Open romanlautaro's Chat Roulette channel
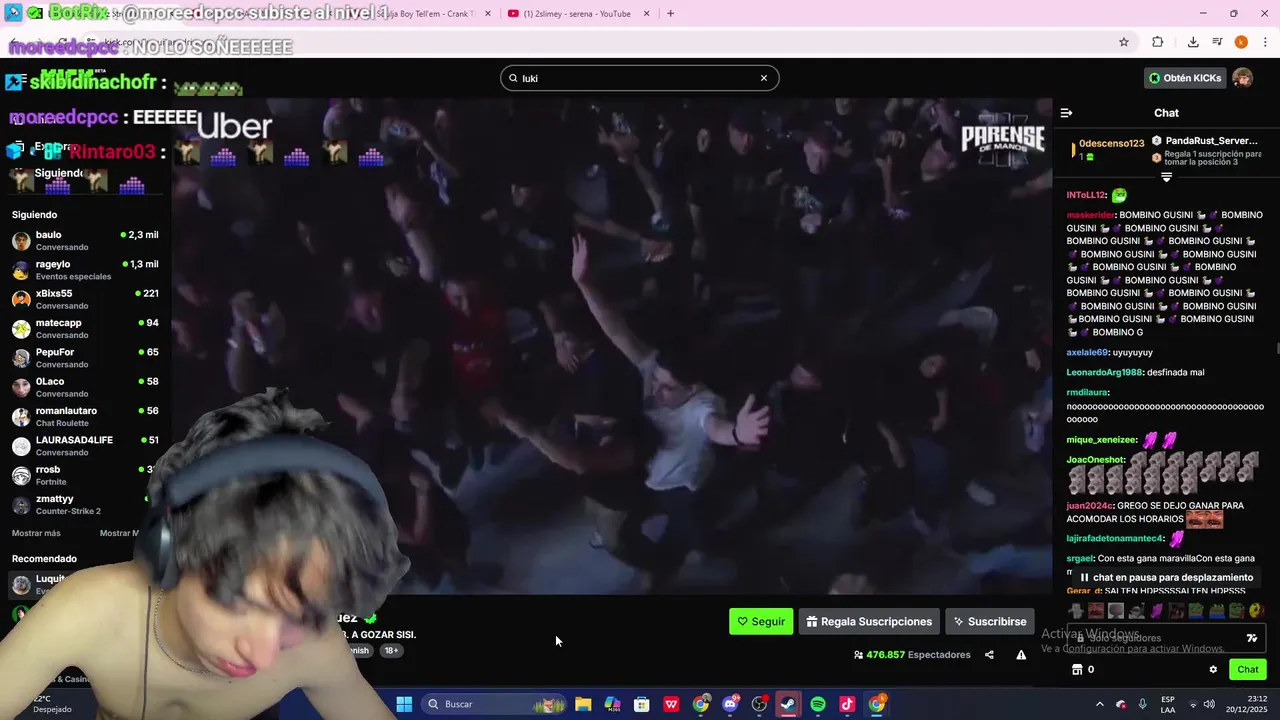The image size is (1280, 720). coord(85,416)
